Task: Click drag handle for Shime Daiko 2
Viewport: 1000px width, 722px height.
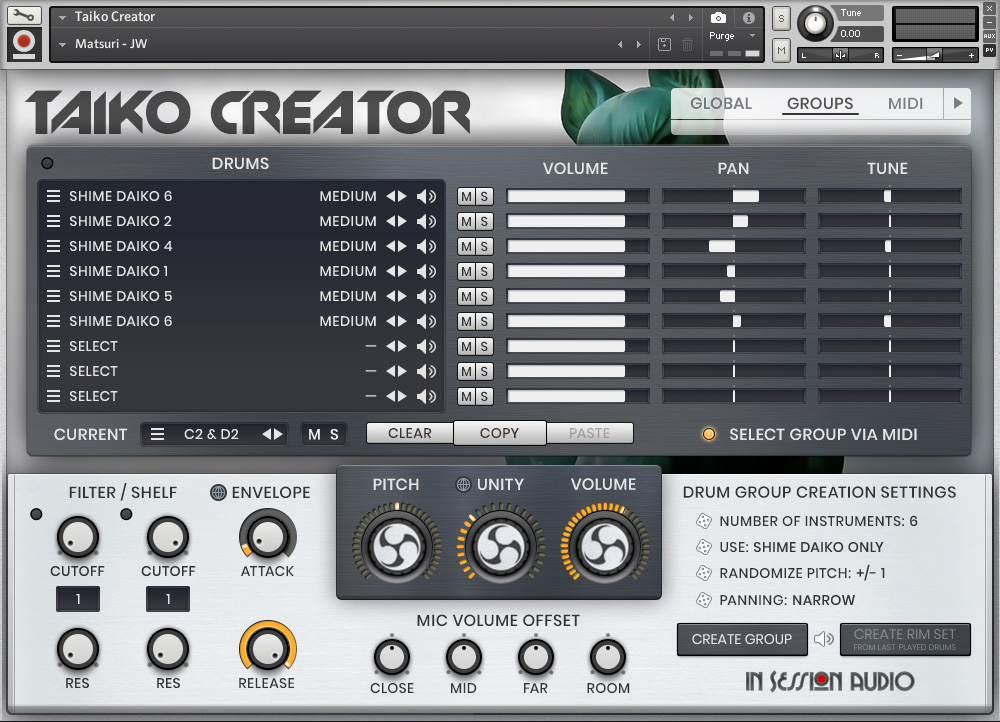Action: coord(54,221)
